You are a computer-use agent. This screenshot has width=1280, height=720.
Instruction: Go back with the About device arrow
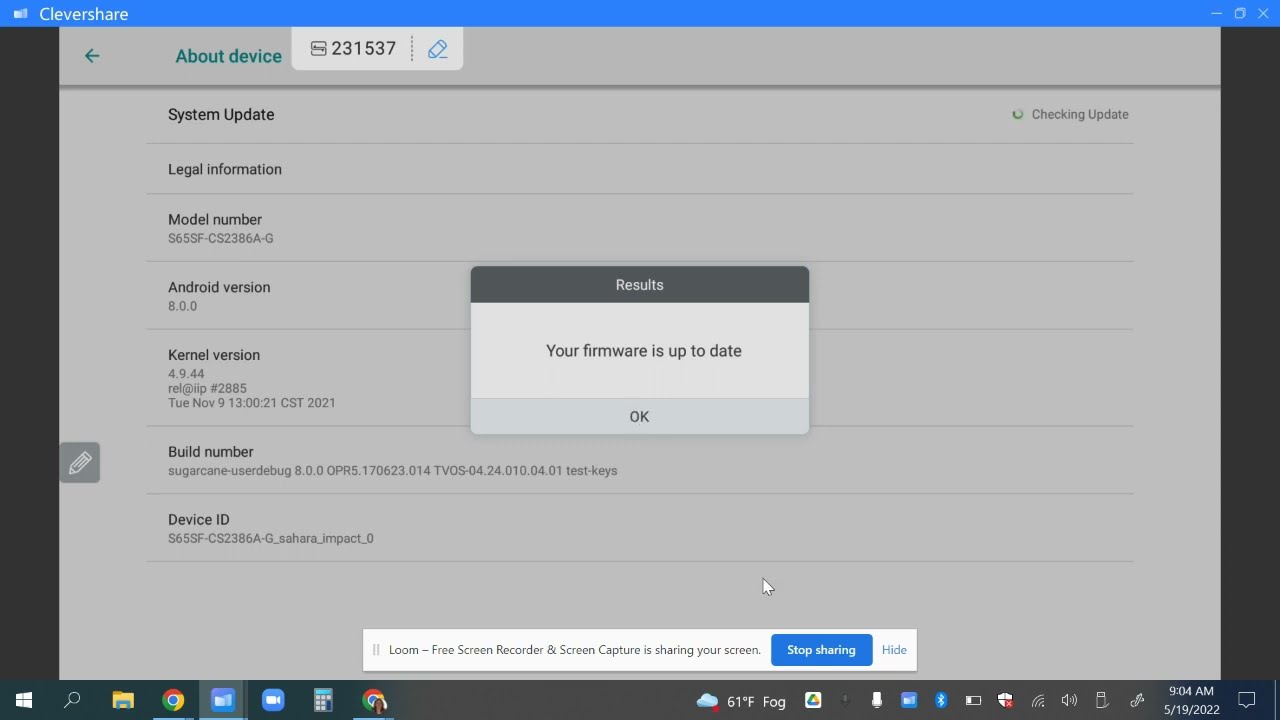click(92, 56)
